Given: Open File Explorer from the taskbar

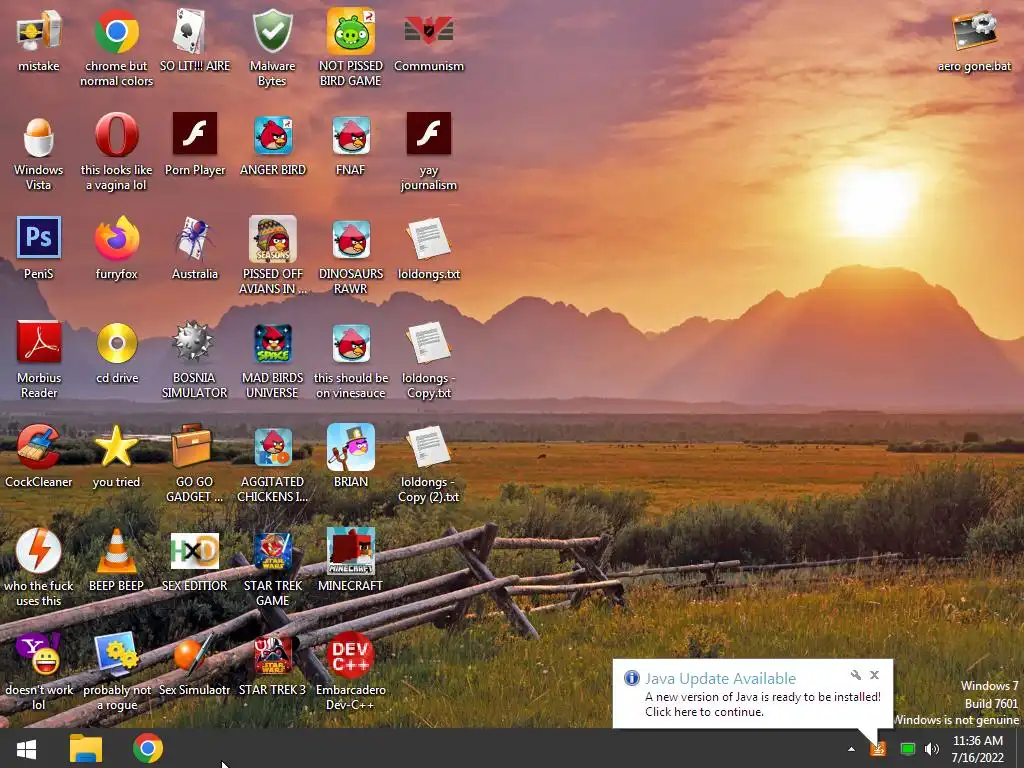Looking at the screenshot, I should pyautogui.click(x=86, y=749).
